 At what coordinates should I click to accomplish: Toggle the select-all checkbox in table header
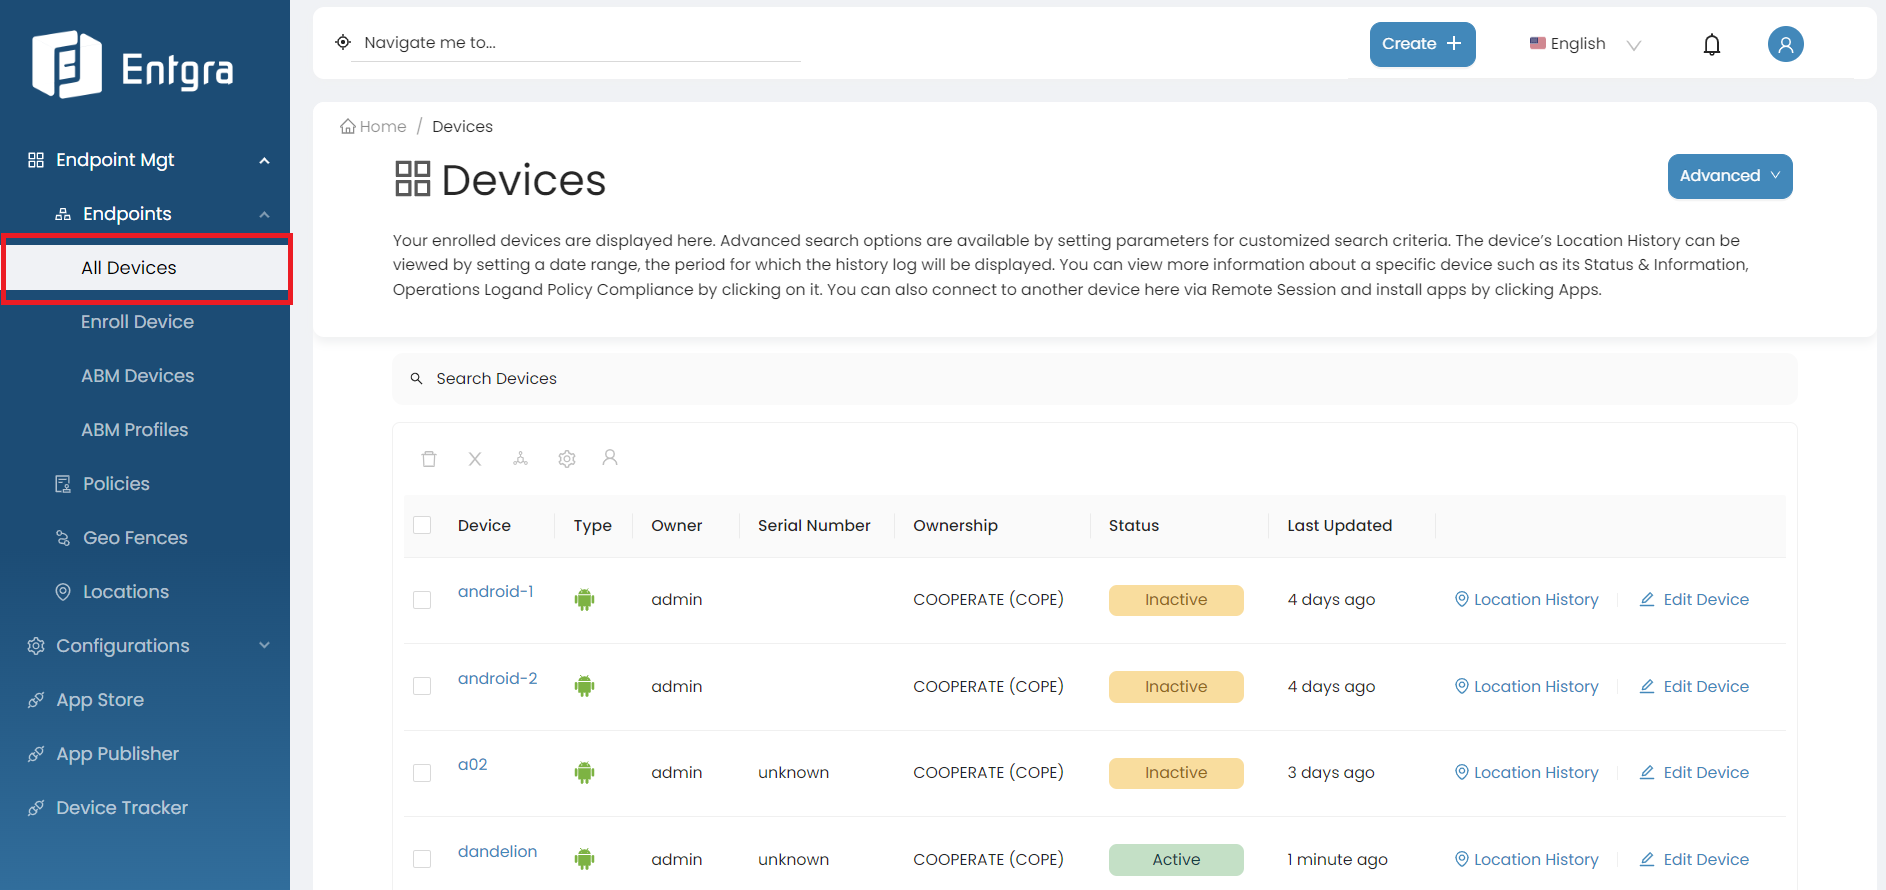(422, 526)
